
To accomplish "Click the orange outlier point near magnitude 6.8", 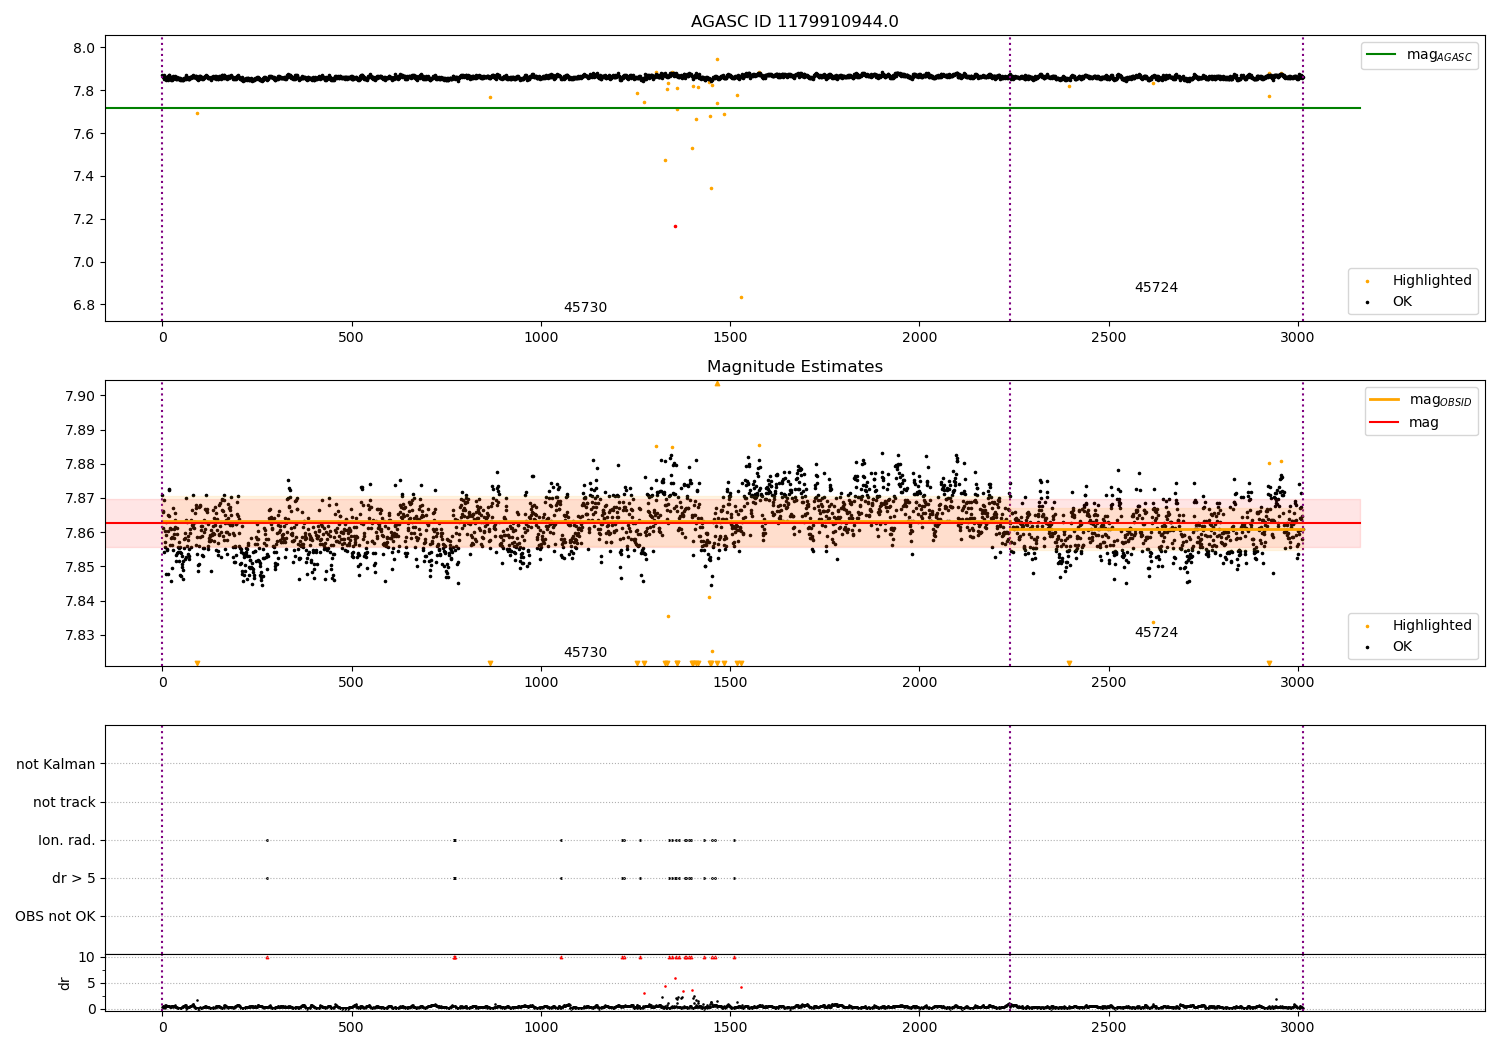I will 741,297.
